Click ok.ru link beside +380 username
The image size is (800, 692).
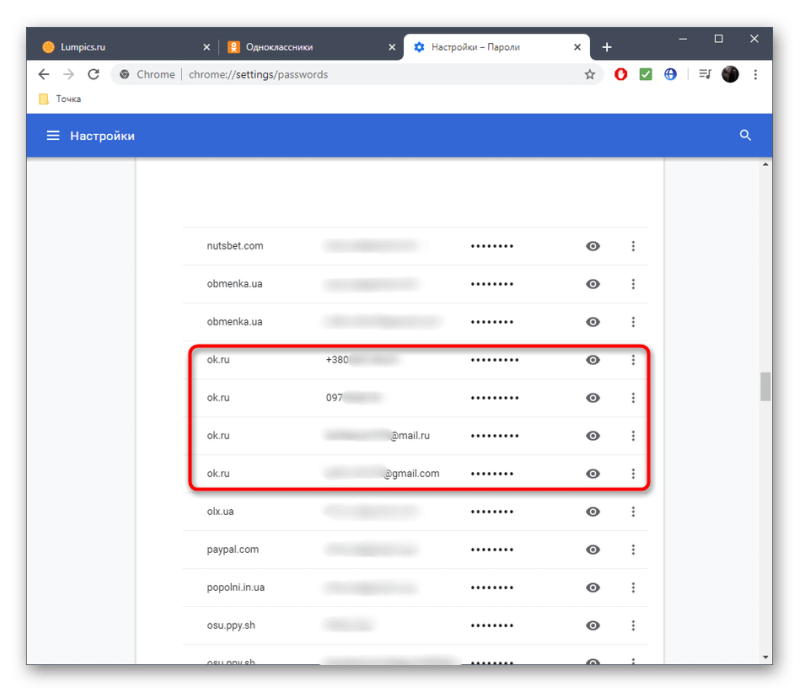click(218, 360)
